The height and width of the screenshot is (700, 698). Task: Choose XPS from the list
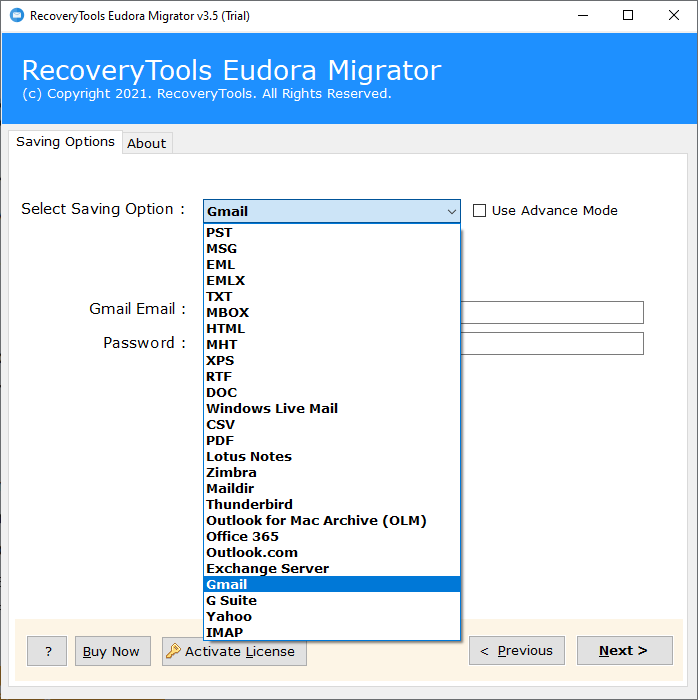tap(332, 361)
